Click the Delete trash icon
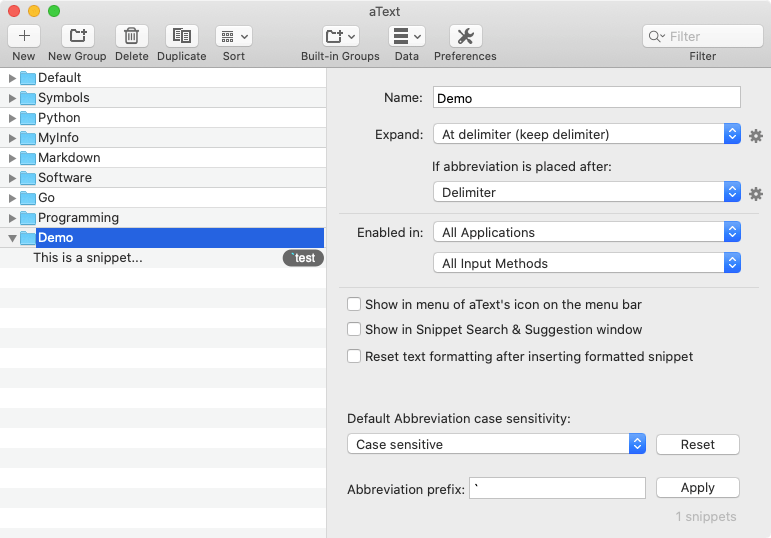Screen dimensions: 771x538 tap(131, 36)
